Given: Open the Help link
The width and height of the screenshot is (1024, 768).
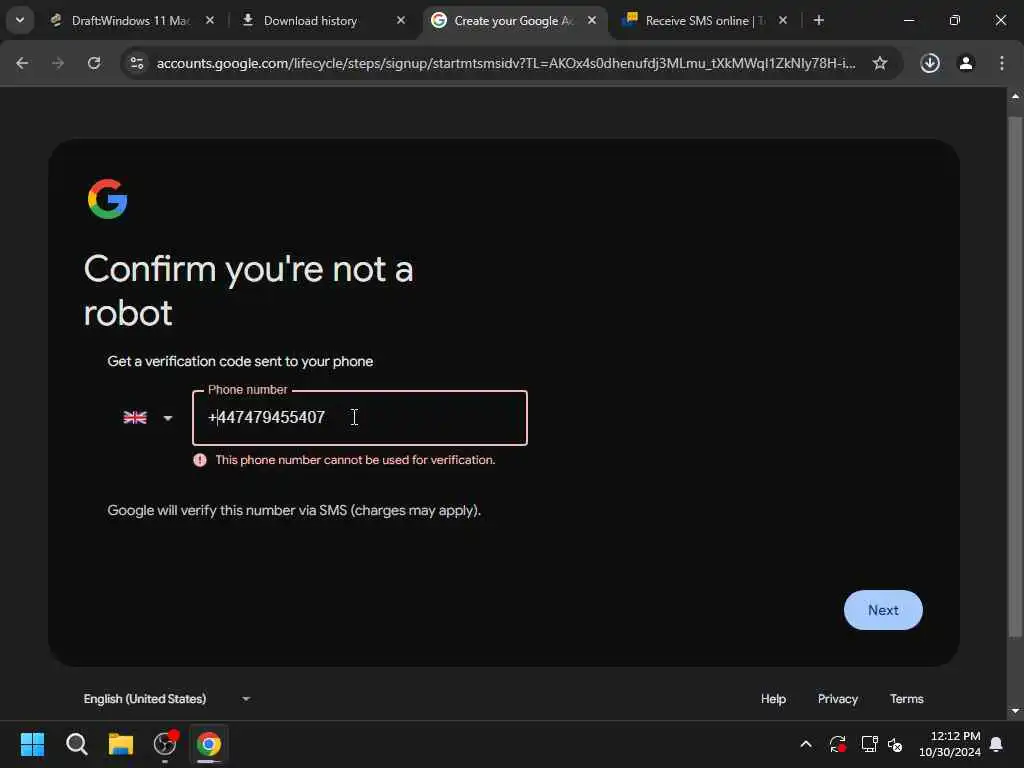Looking at the screenshot, I should [773, 699].
